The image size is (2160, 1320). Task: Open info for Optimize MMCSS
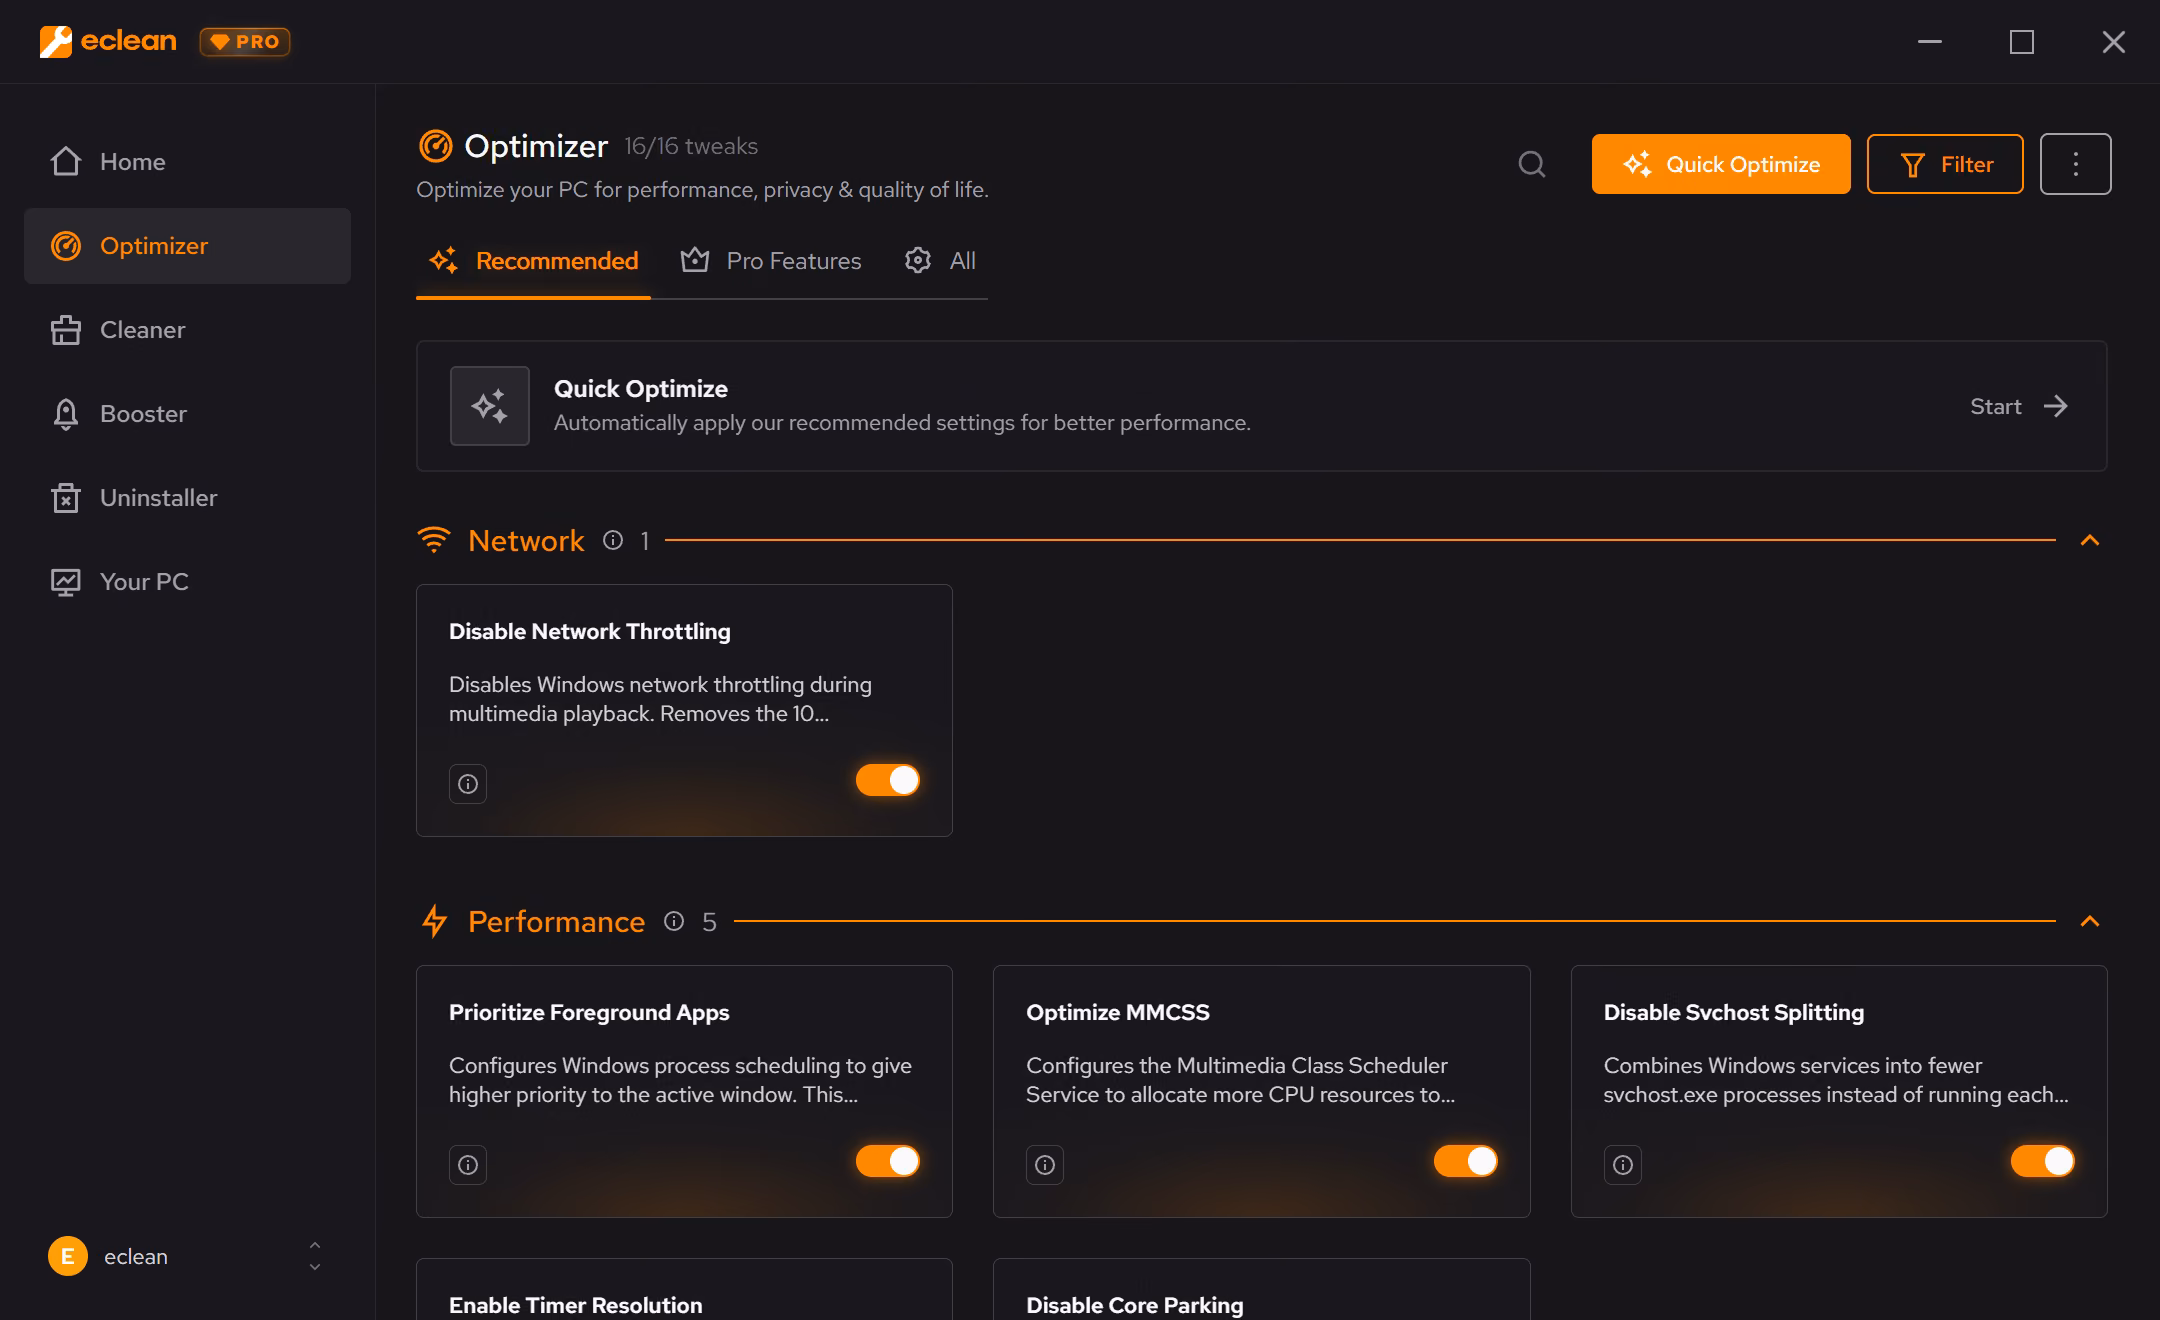(1045, 1165)
